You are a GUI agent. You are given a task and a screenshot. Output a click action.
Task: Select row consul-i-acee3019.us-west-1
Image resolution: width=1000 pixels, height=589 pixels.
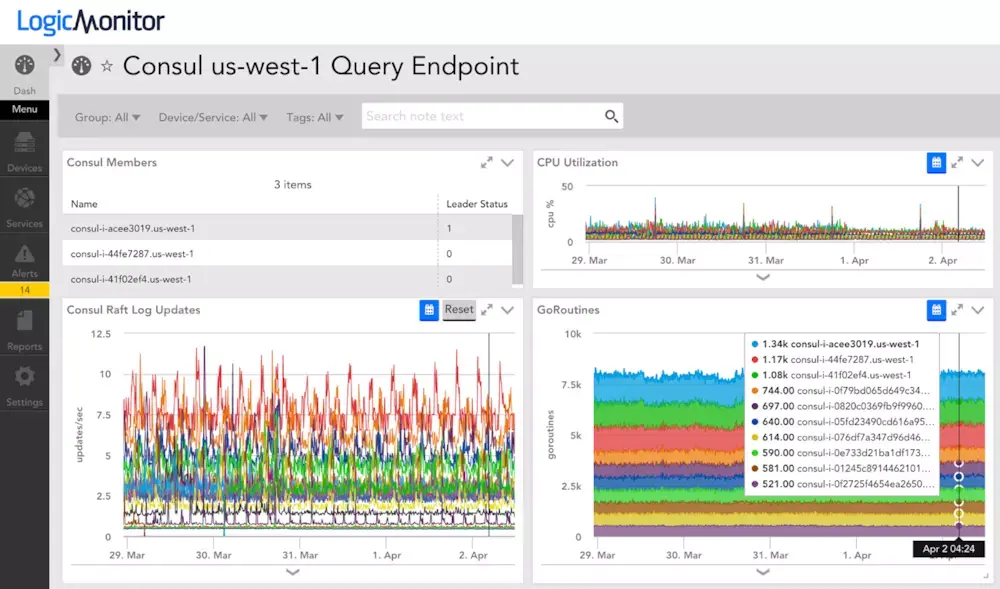(287, 228)
